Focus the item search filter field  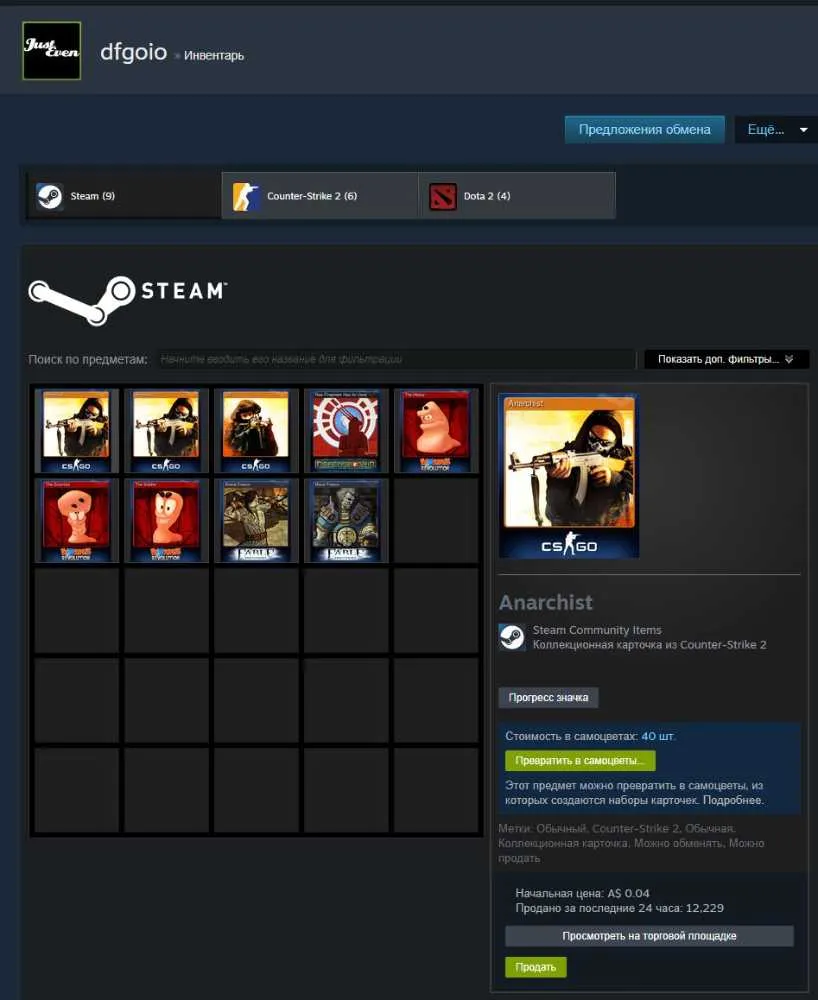[396, 359]
